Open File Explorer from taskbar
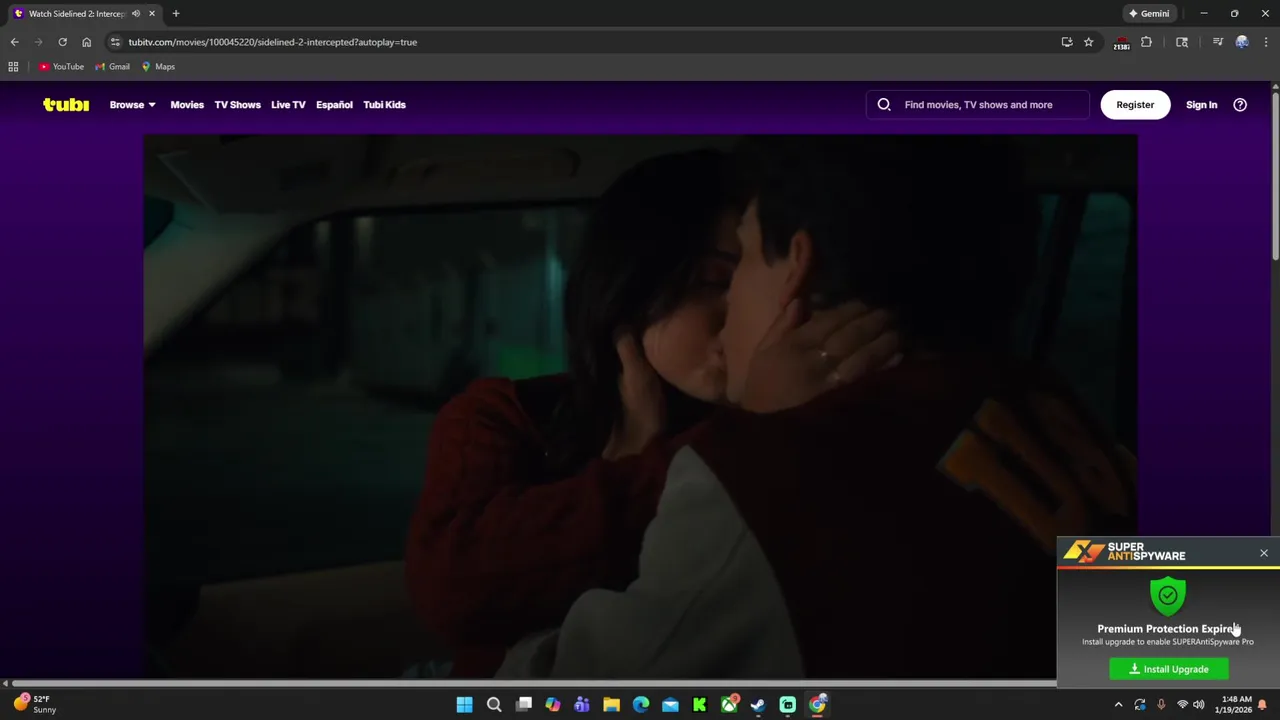The image size is (1280, 720). [x=611, y=705]
